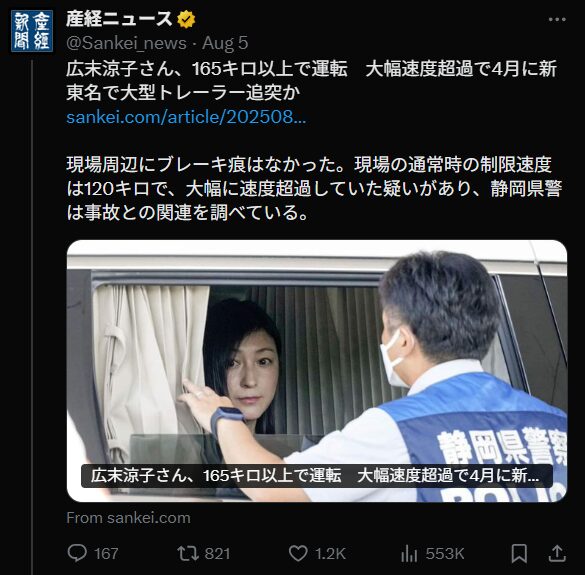
Task: Click the 821 reposts count
Action: (217, 554)
